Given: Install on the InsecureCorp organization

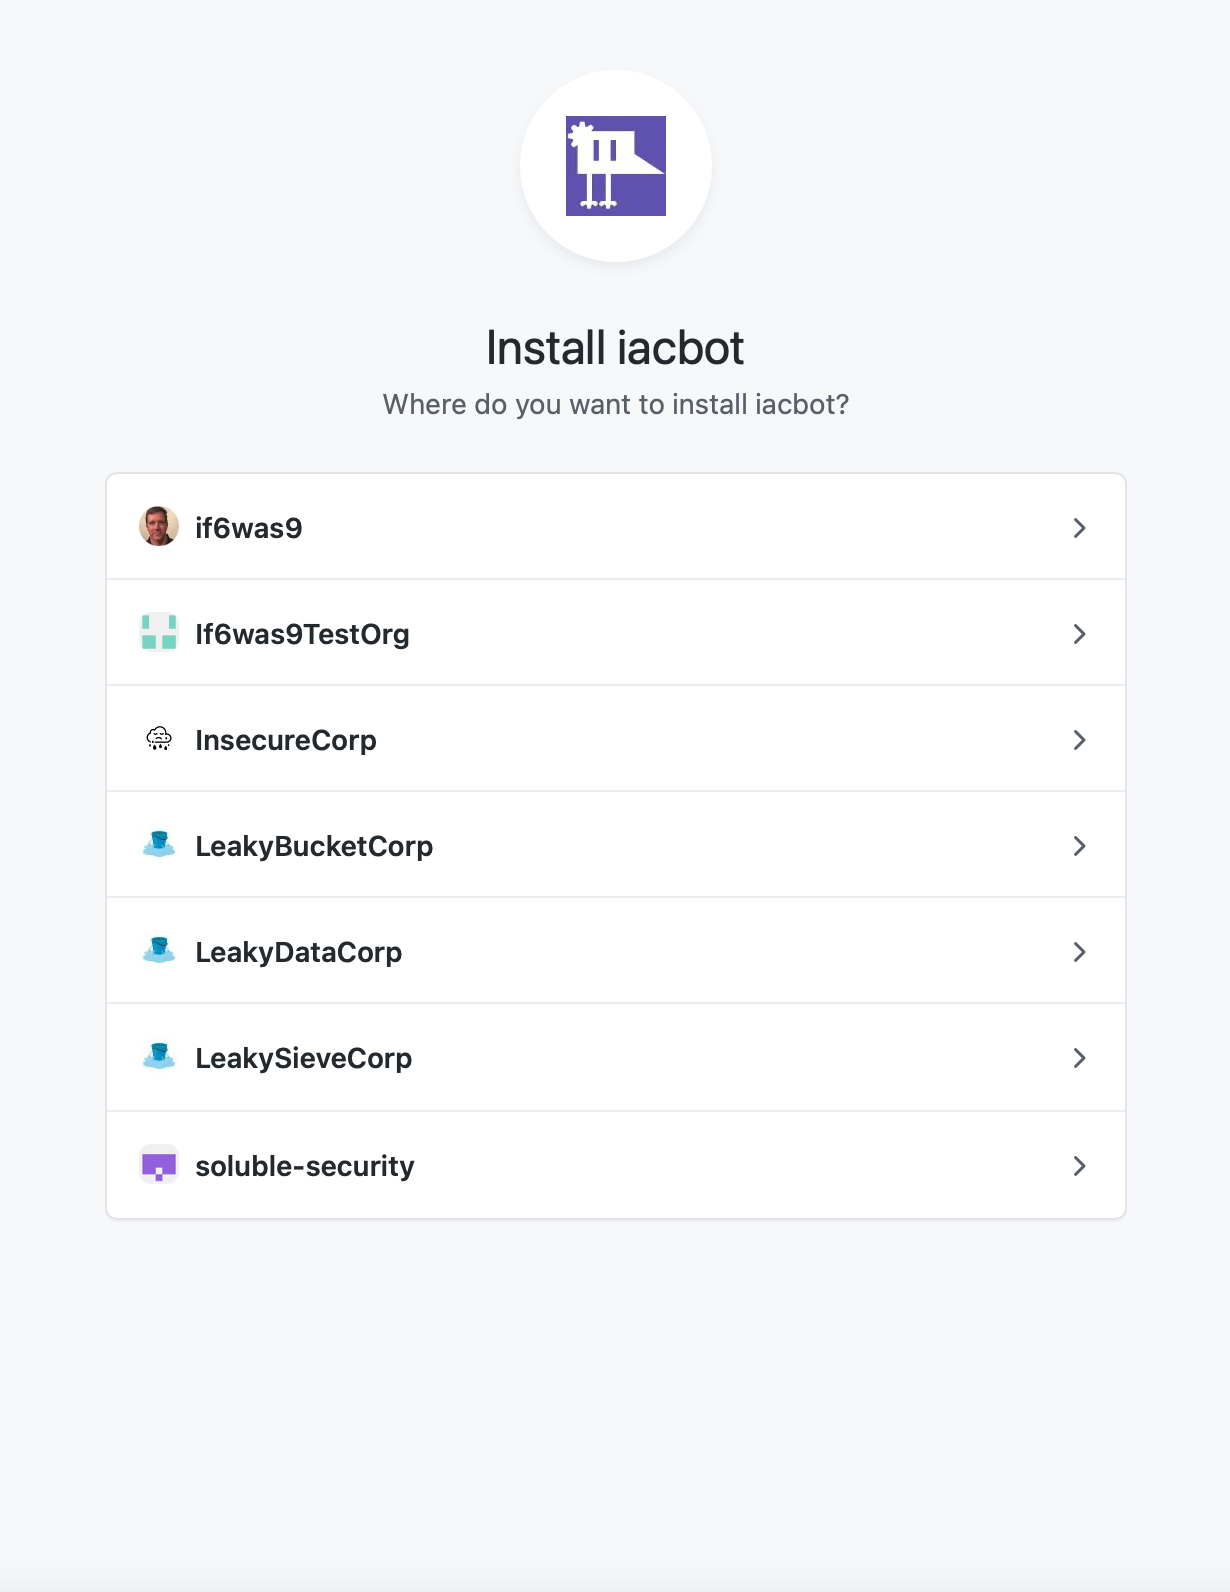Looking at the screenshot, I should point(286,740).
